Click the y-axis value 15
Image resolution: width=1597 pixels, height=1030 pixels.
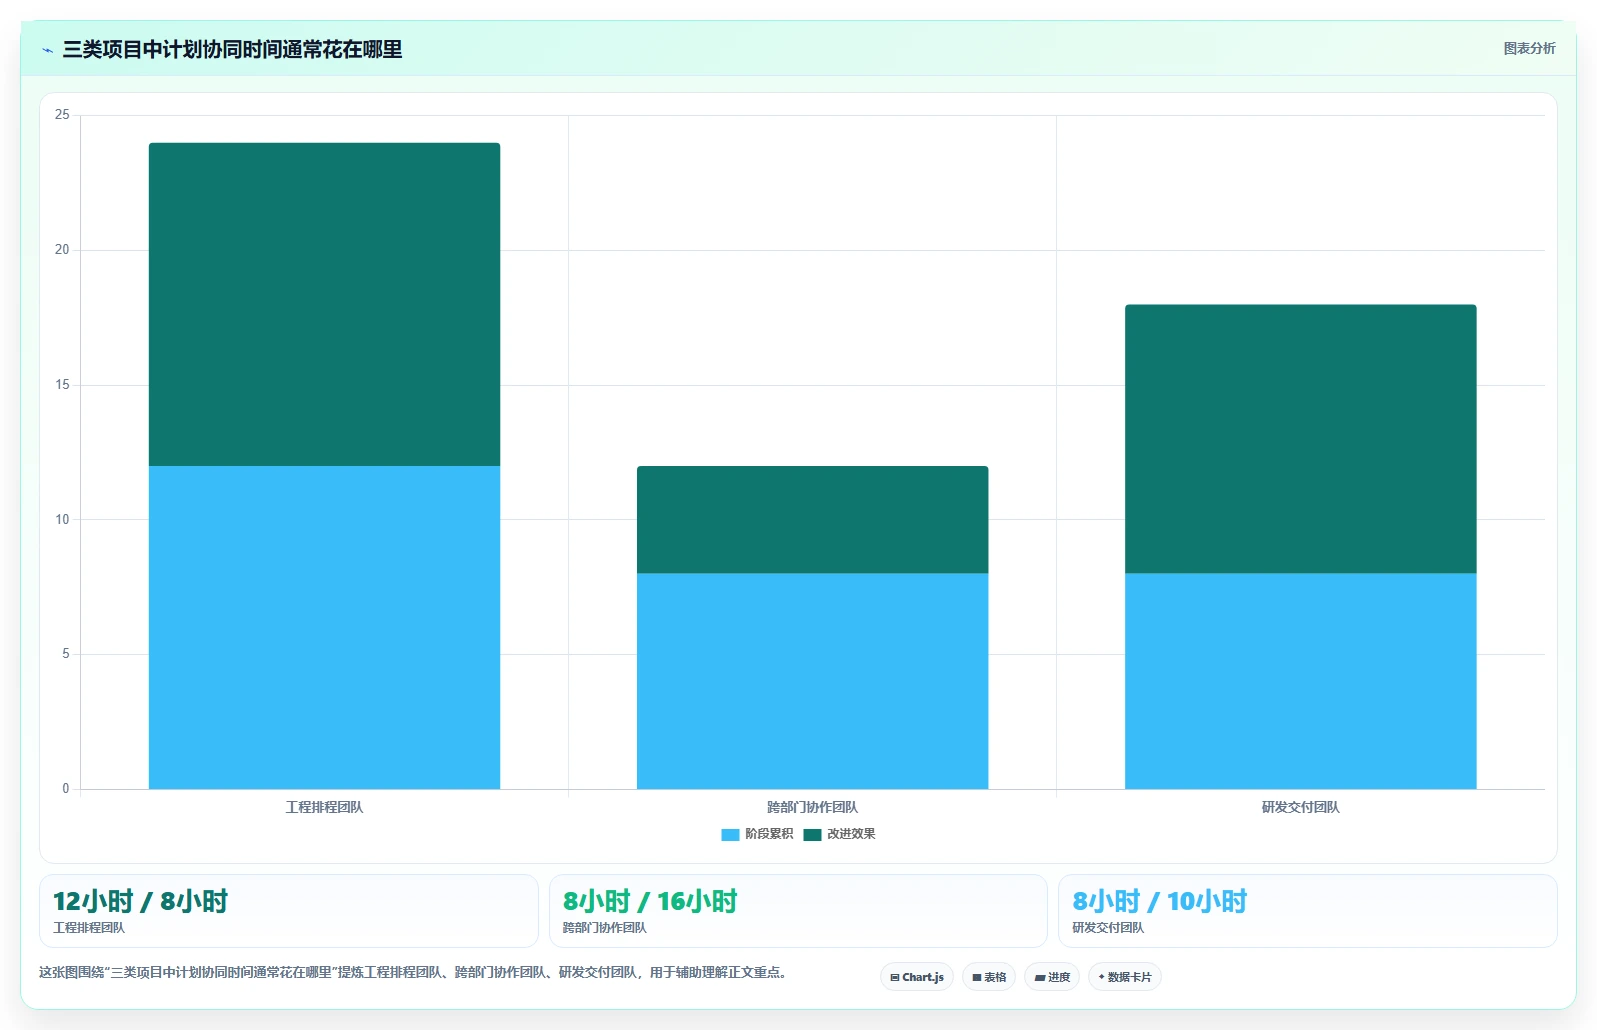coord(62,385)
